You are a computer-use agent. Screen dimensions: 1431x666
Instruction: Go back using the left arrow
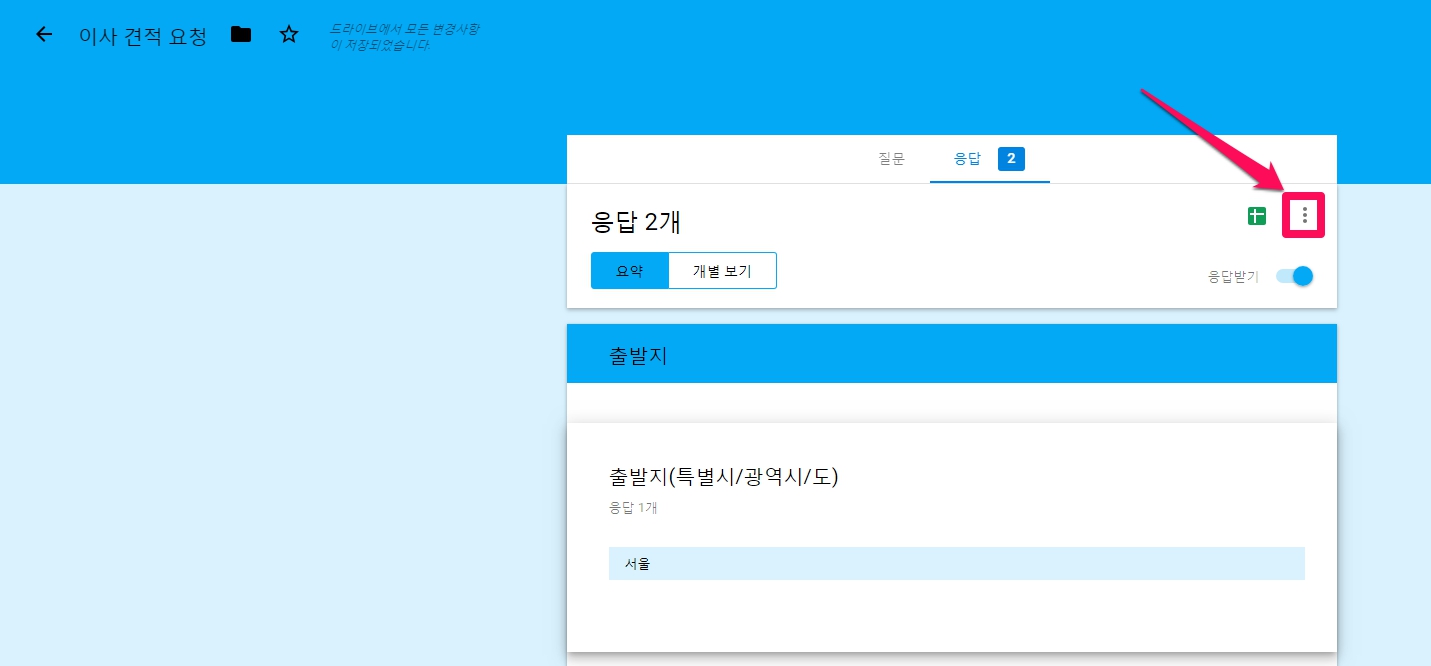(43, 35)
